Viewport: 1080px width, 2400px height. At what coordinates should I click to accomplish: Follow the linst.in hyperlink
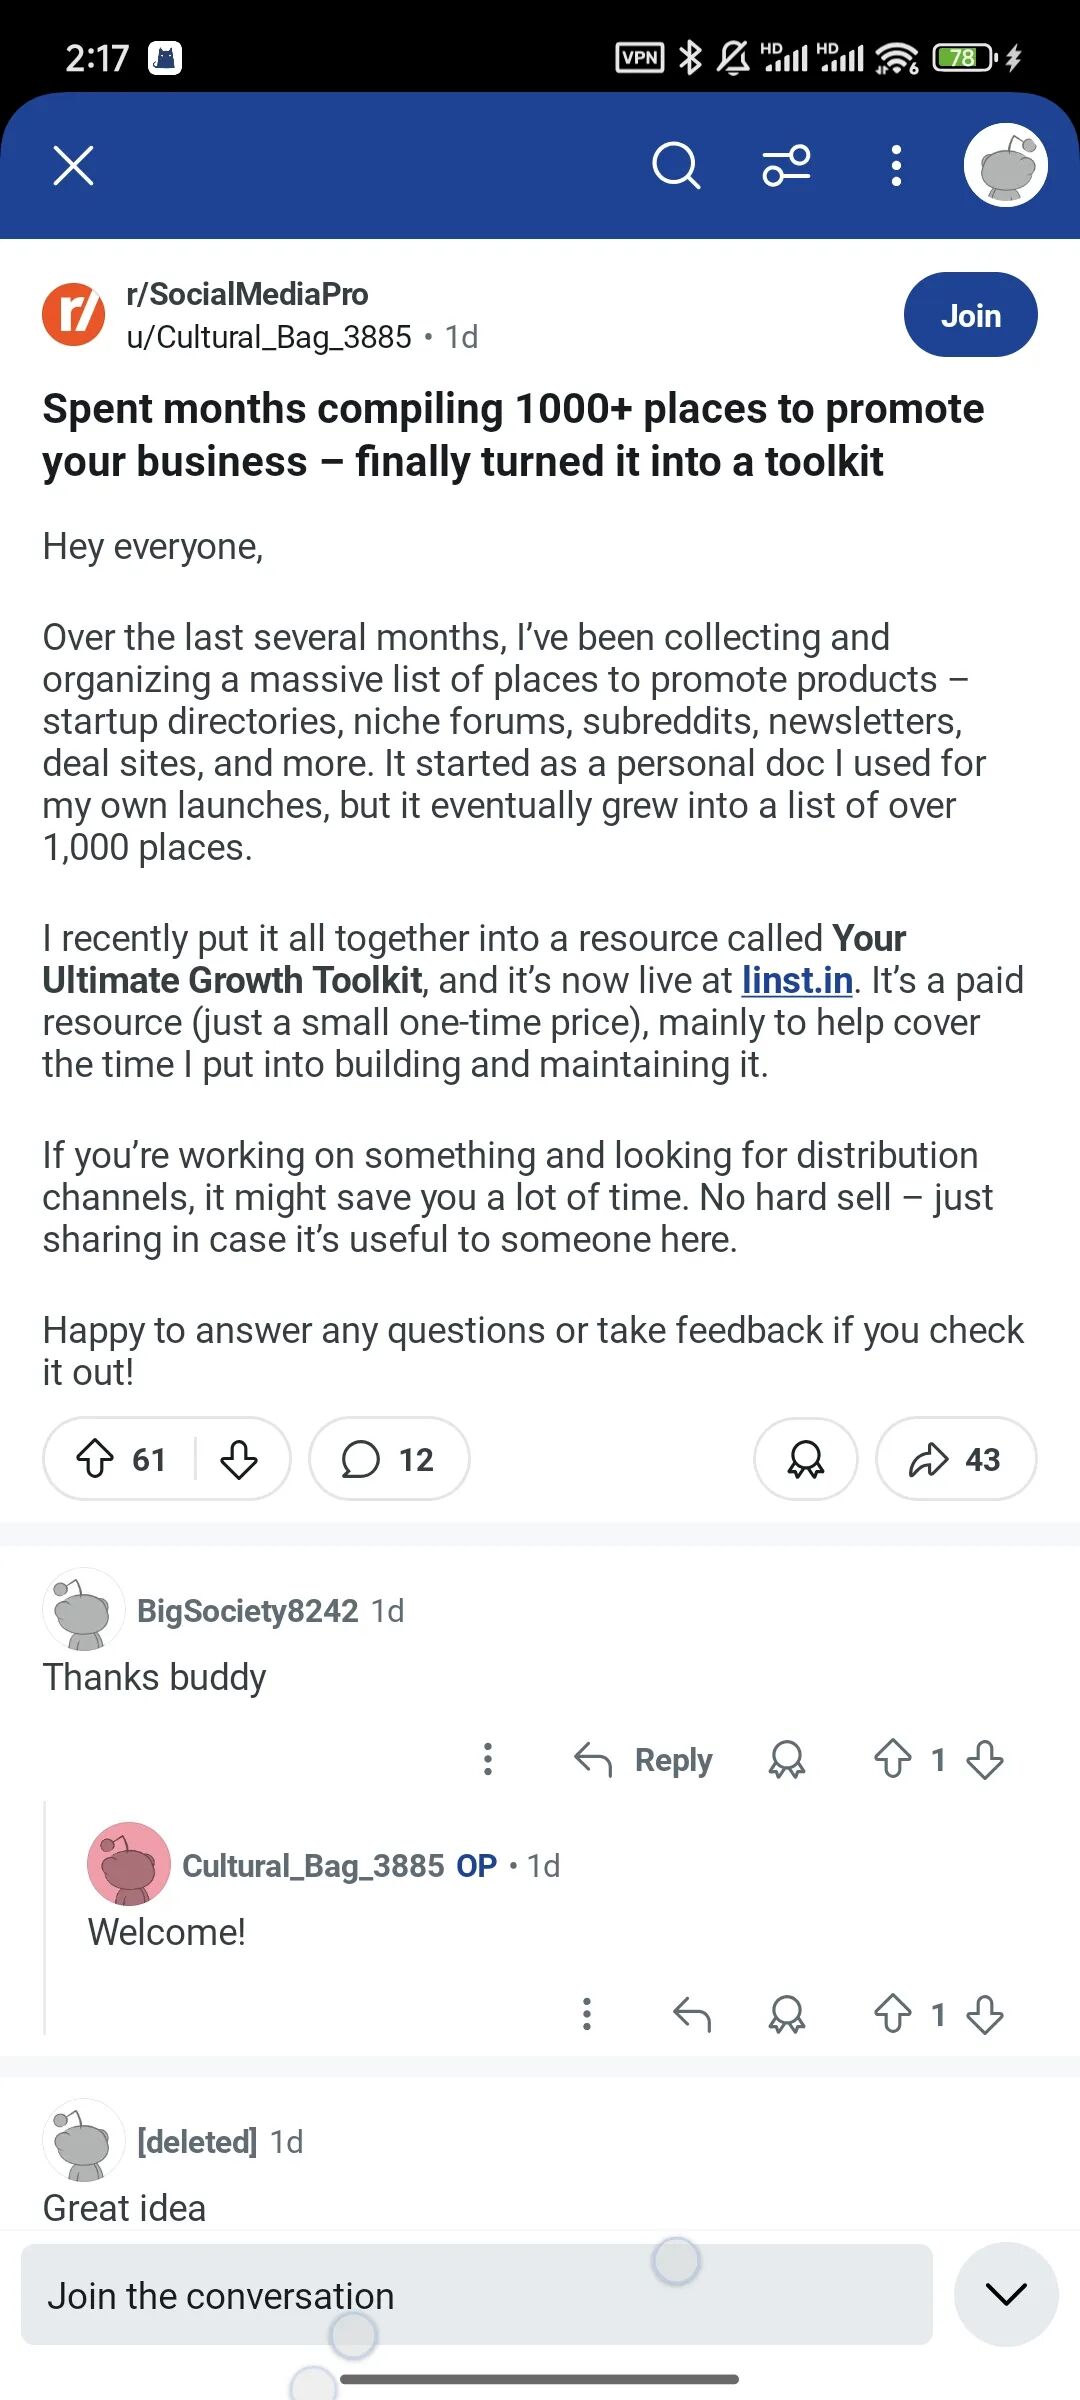pyautogui.click(x=797, y=981)
